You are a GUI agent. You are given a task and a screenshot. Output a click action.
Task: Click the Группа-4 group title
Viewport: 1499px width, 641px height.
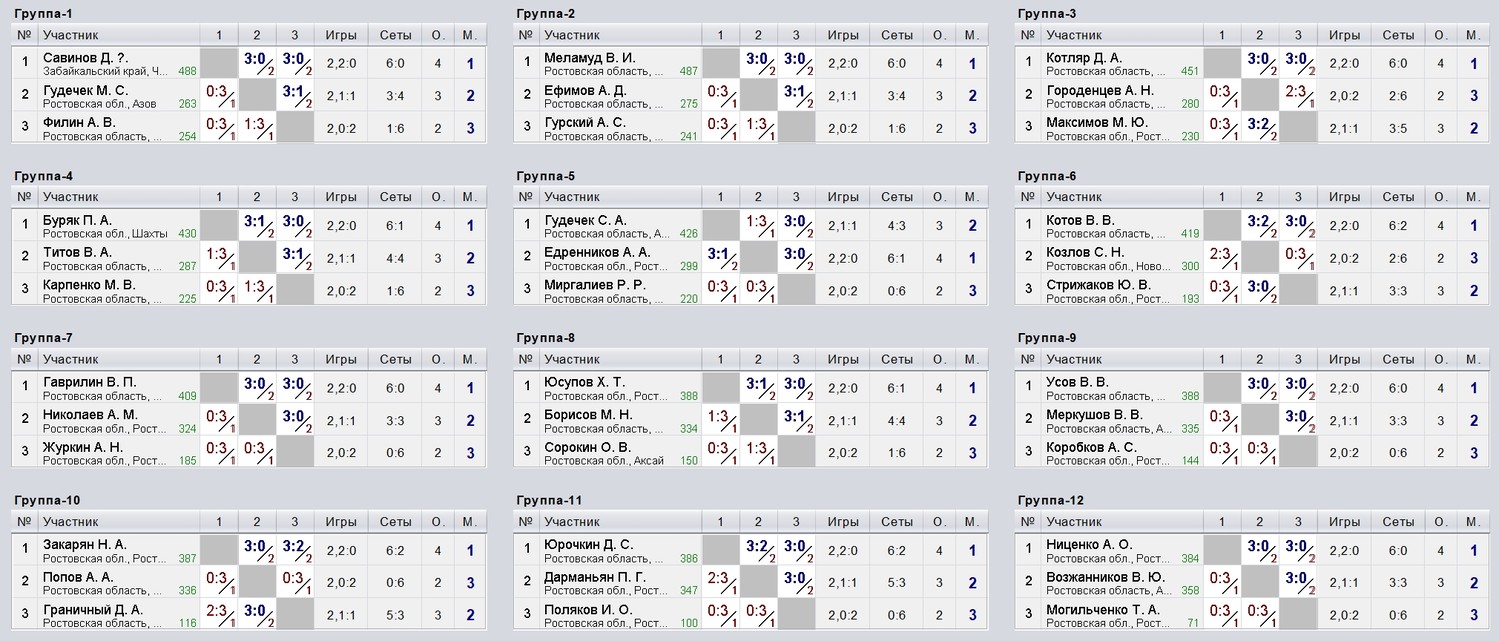click(x=42, y=176)
